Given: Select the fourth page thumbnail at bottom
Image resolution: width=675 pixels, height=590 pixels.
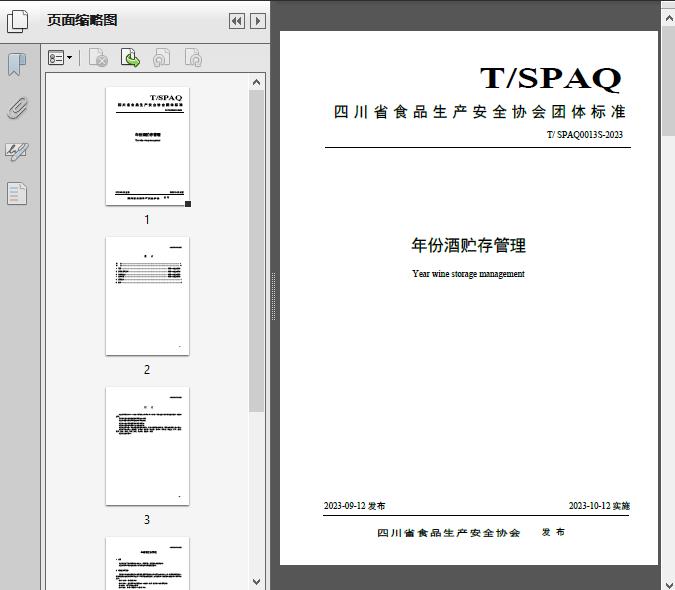Looking at the screenshot, I should tap(147, 563).
